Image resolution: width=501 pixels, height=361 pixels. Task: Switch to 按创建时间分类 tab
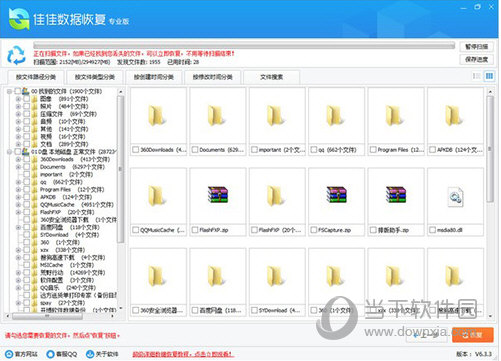(154, 77)
